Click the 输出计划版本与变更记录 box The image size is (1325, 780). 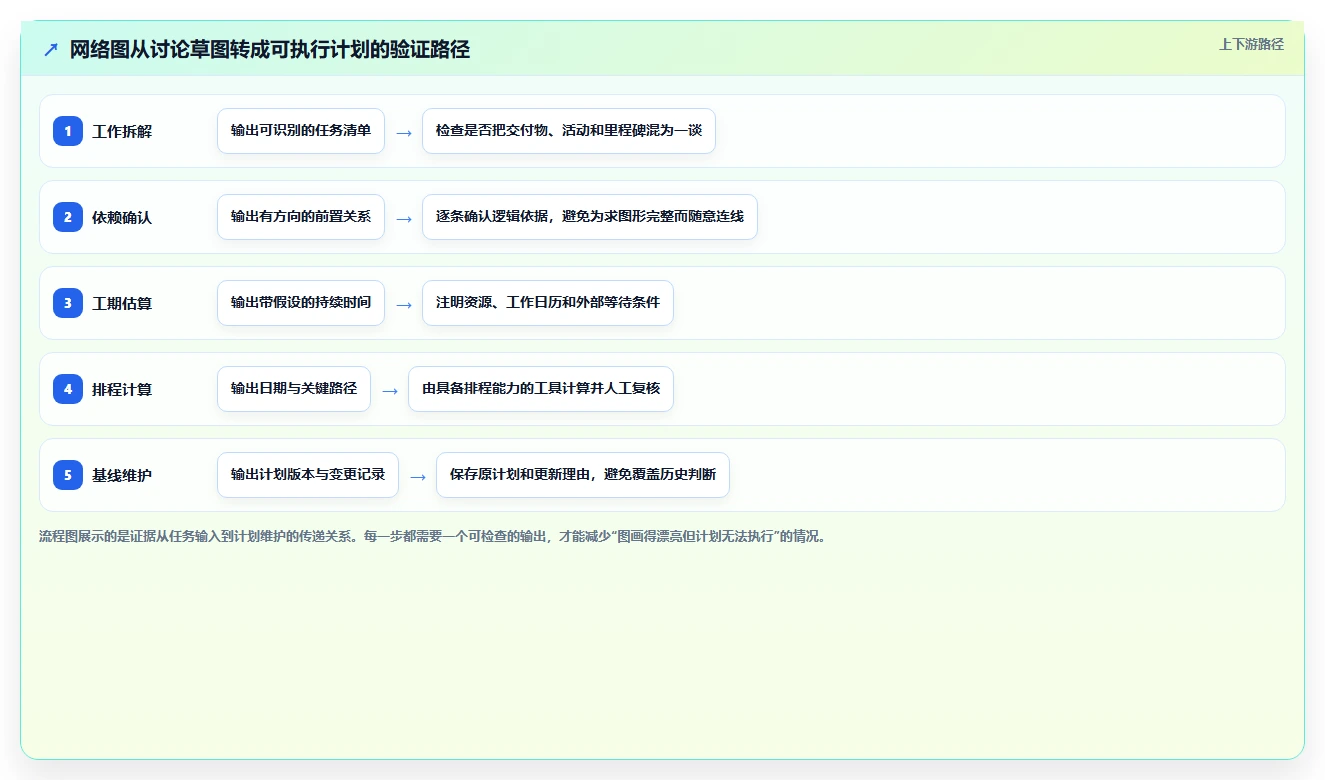(308, 475)
